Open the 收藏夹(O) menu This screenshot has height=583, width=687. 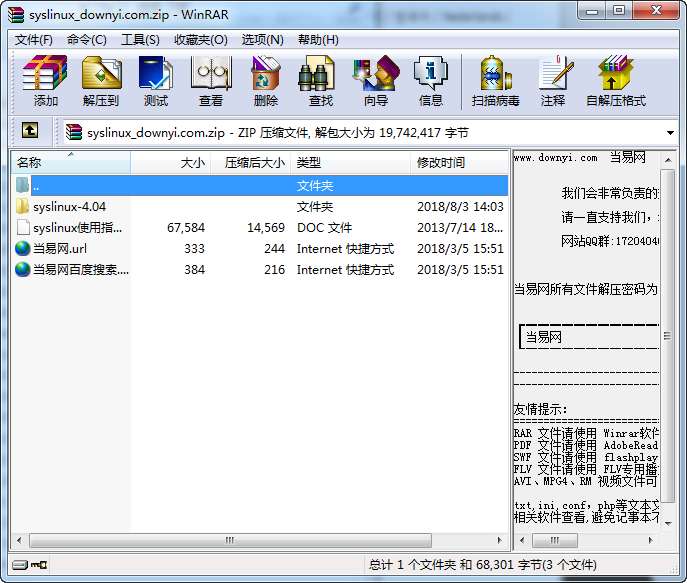pyautogui.click(x=201, y=40)
